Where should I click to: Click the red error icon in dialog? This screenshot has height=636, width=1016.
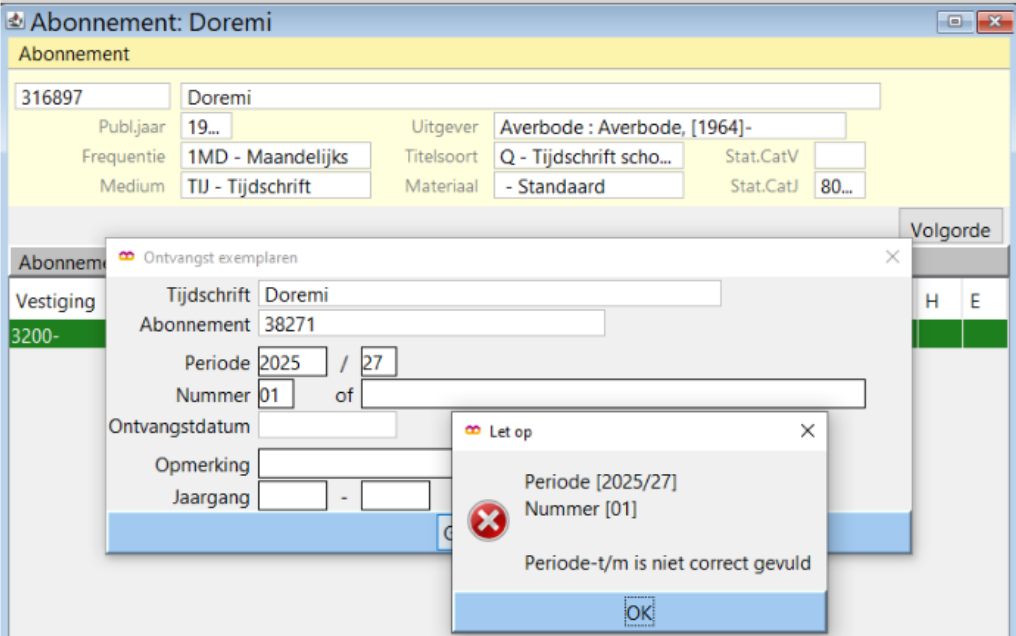click(x=488, y=521)
